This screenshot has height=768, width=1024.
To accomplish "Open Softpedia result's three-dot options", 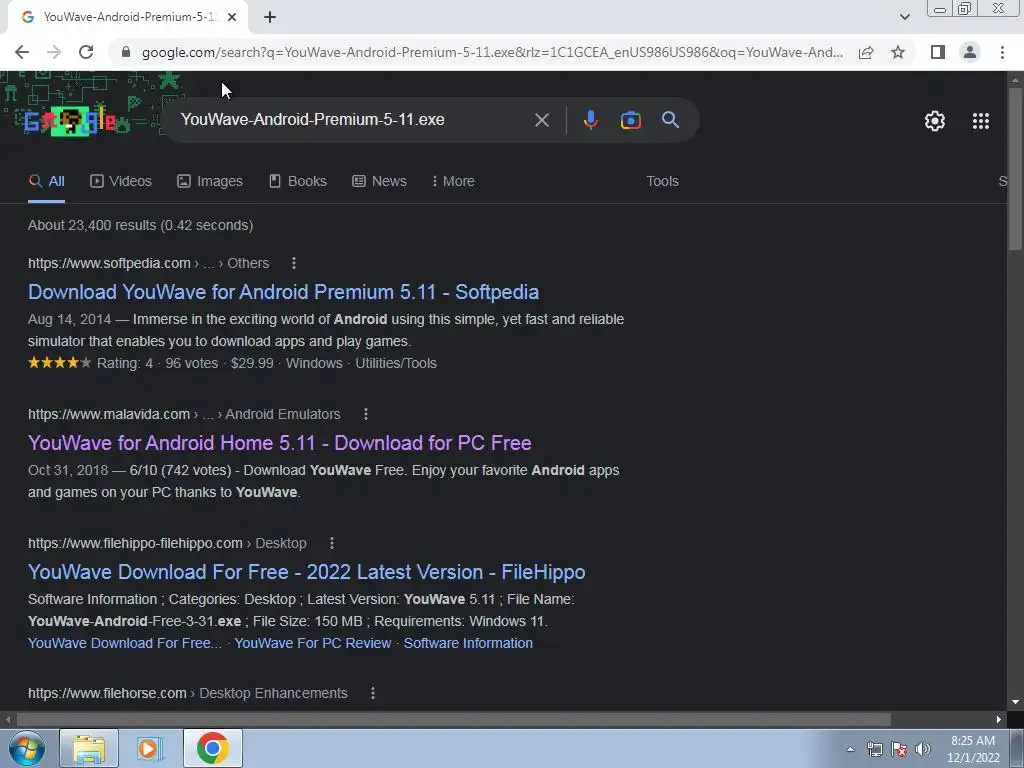I will 294,263.
